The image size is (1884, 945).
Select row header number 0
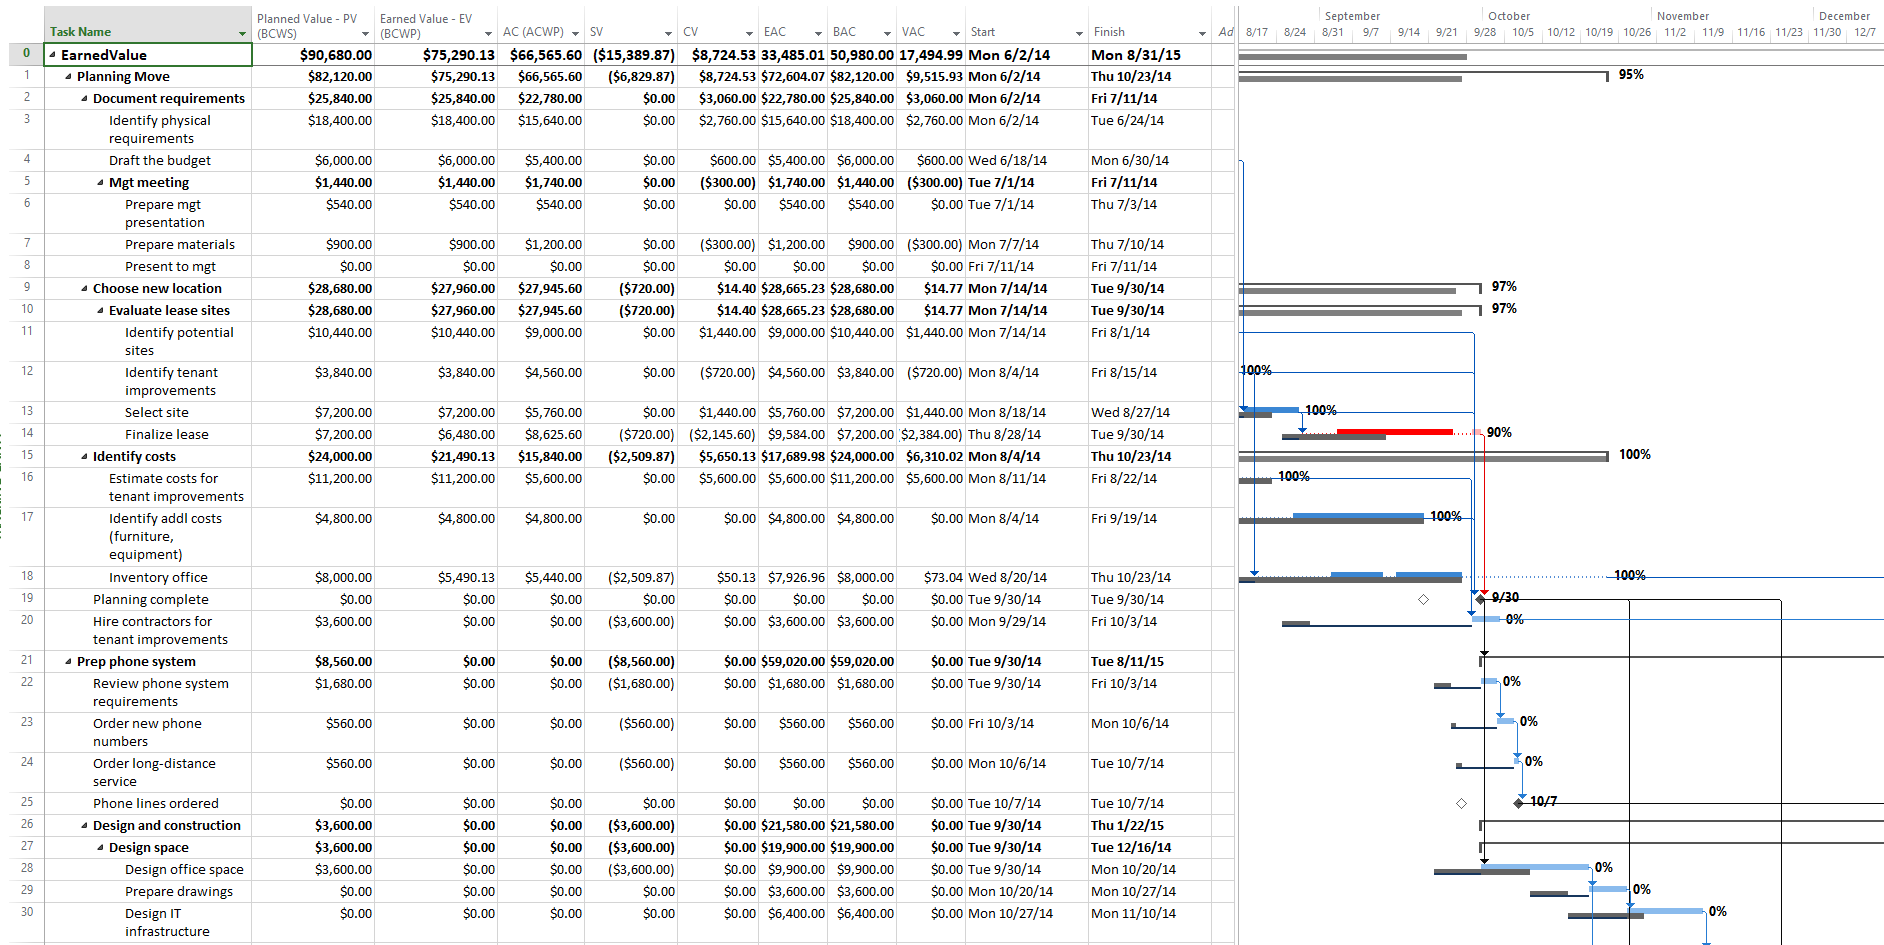[x=27, y=54]
